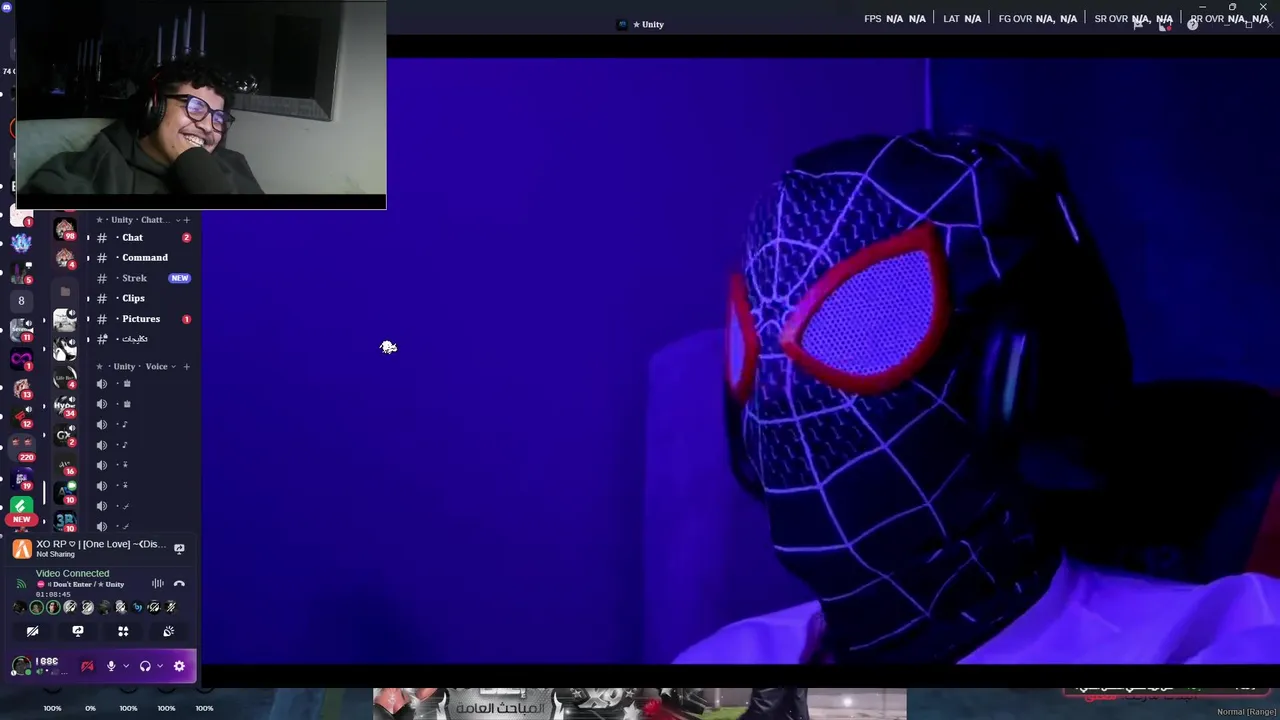Turn on camera in voice panel

tap(32, 631)
